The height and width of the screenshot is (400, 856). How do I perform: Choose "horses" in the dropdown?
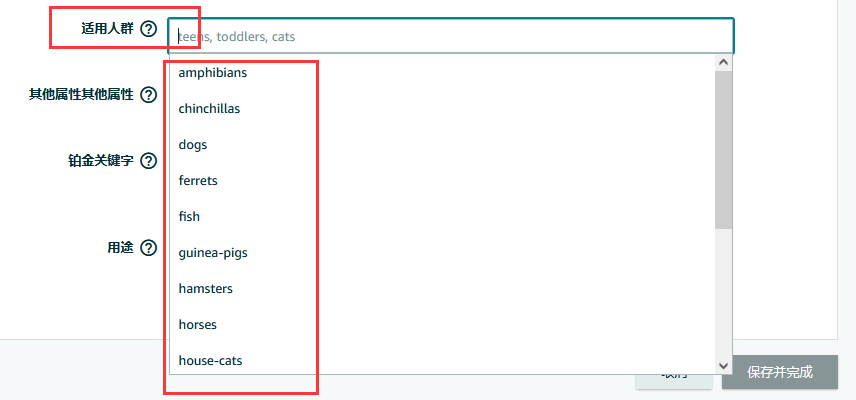click(198, 325)
